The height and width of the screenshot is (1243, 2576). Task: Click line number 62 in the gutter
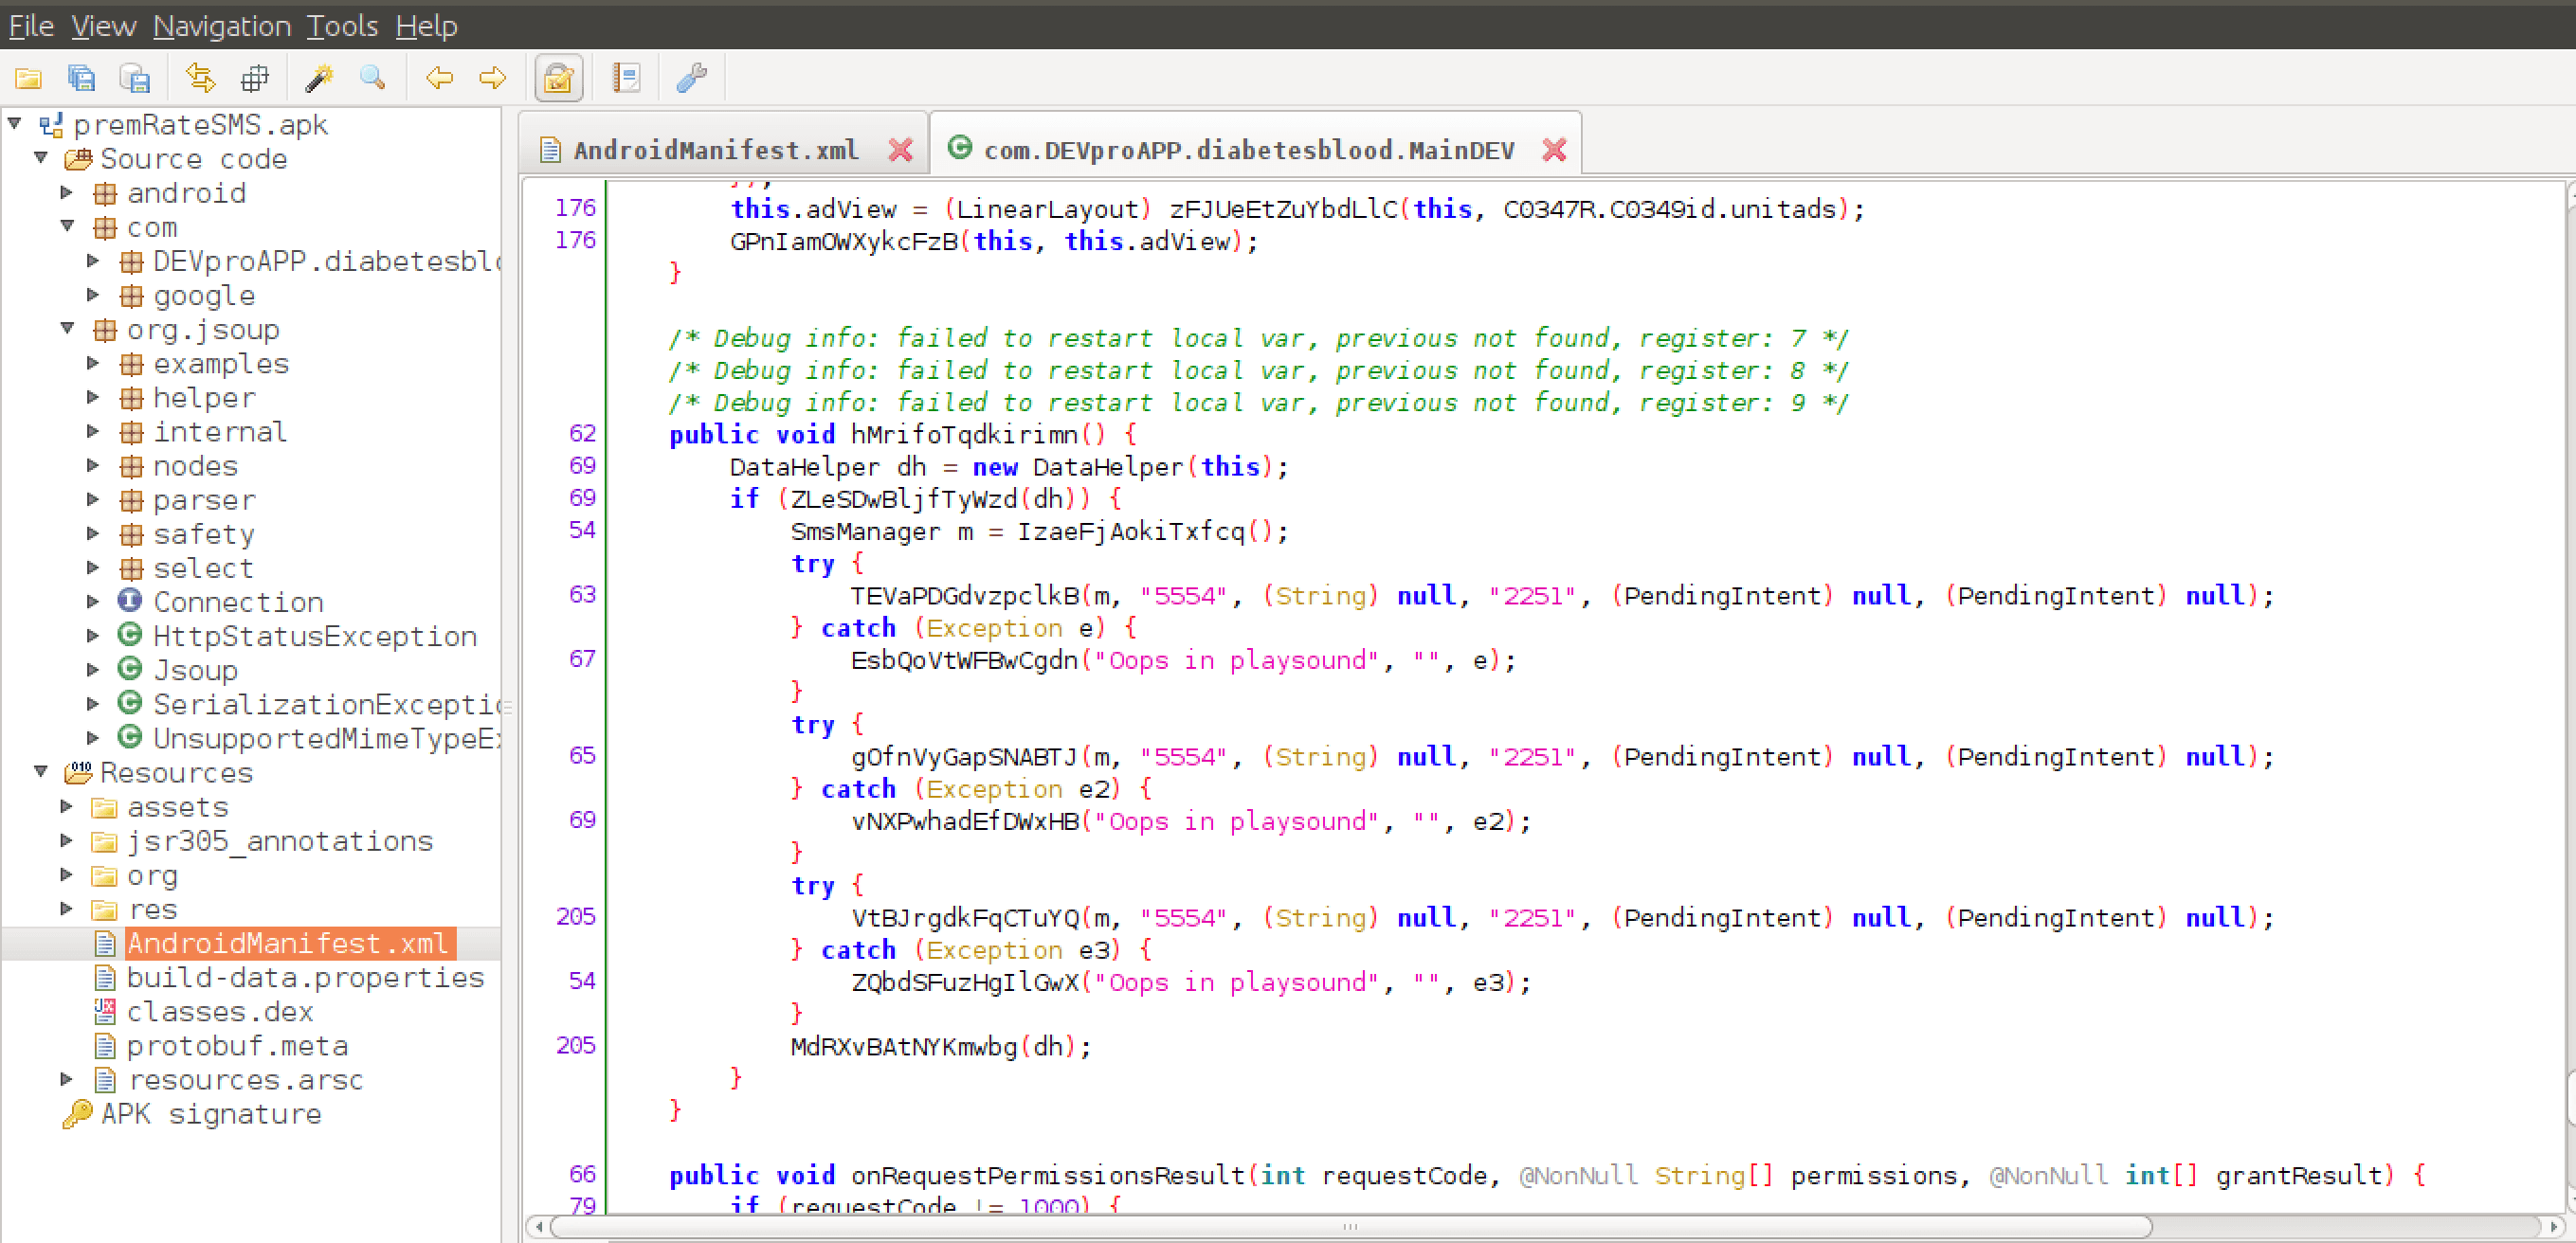pyautogui.click(x=582, y=433)
